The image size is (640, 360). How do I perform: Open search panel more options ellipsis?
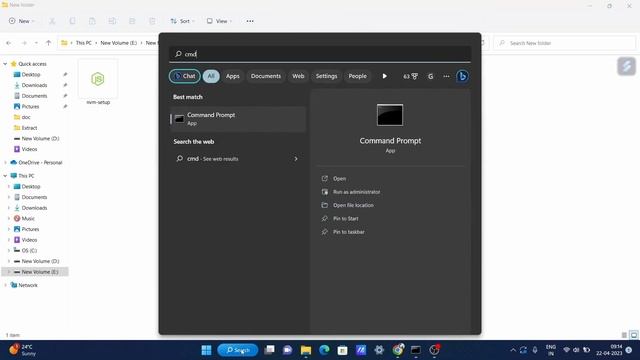(446, 76)
